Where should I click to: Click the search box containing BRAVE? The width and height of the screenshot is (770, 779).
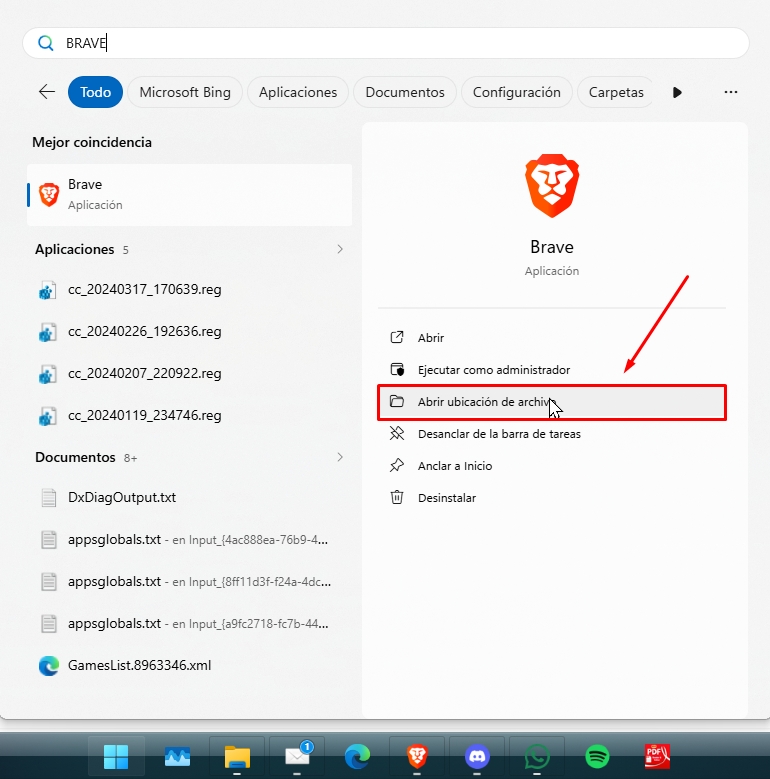pos(386,43)
